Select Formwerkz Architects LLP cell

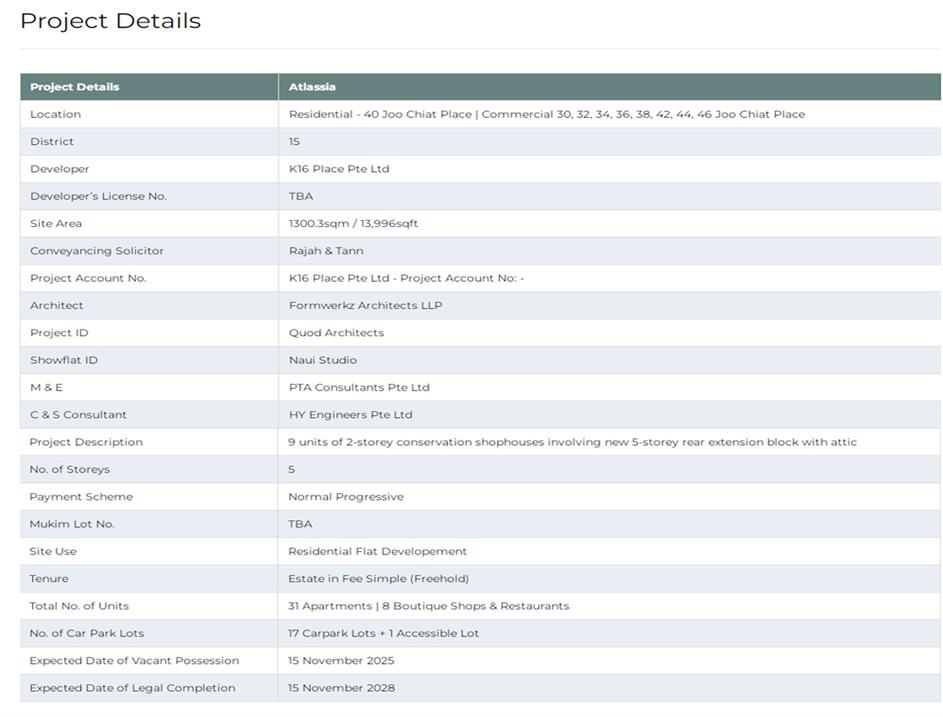365,306
